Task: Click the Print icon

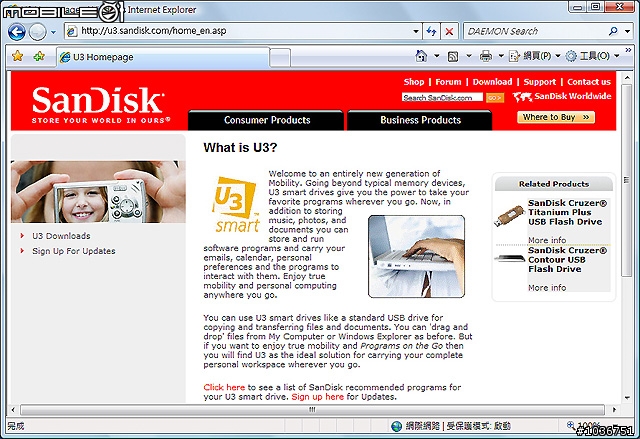Action: tap(486, 56)
